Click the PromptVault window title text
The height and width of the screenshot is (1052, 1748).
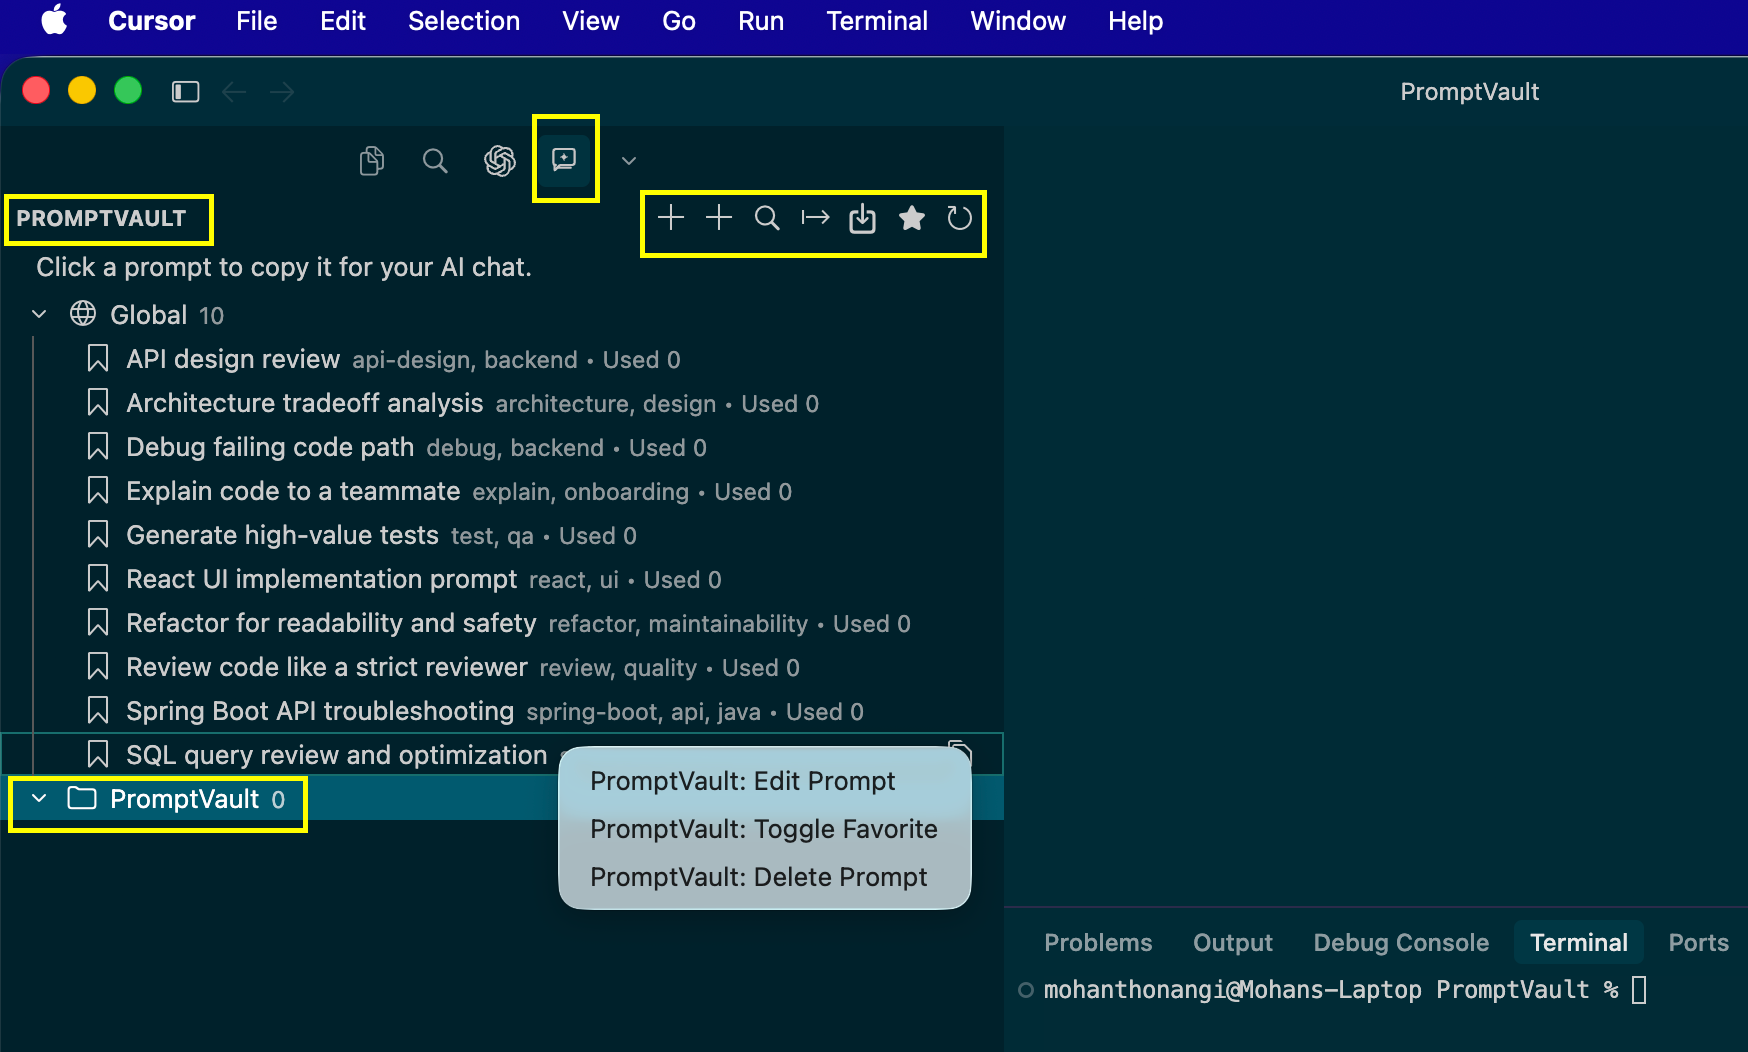click(1469, 92)
